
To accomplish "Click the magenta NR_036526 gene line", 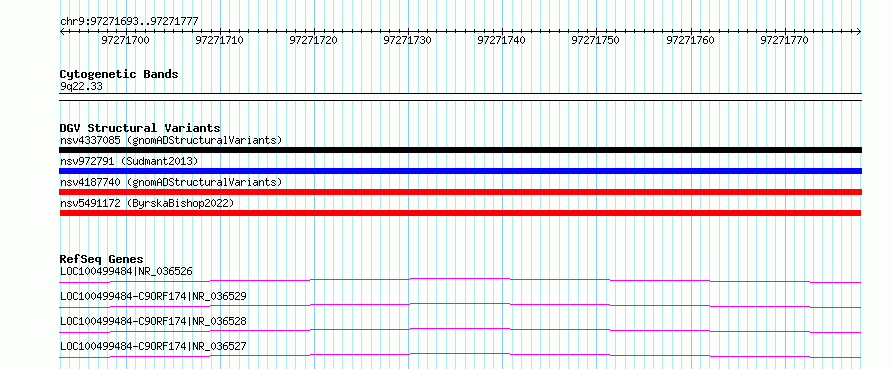I will 460,279.
